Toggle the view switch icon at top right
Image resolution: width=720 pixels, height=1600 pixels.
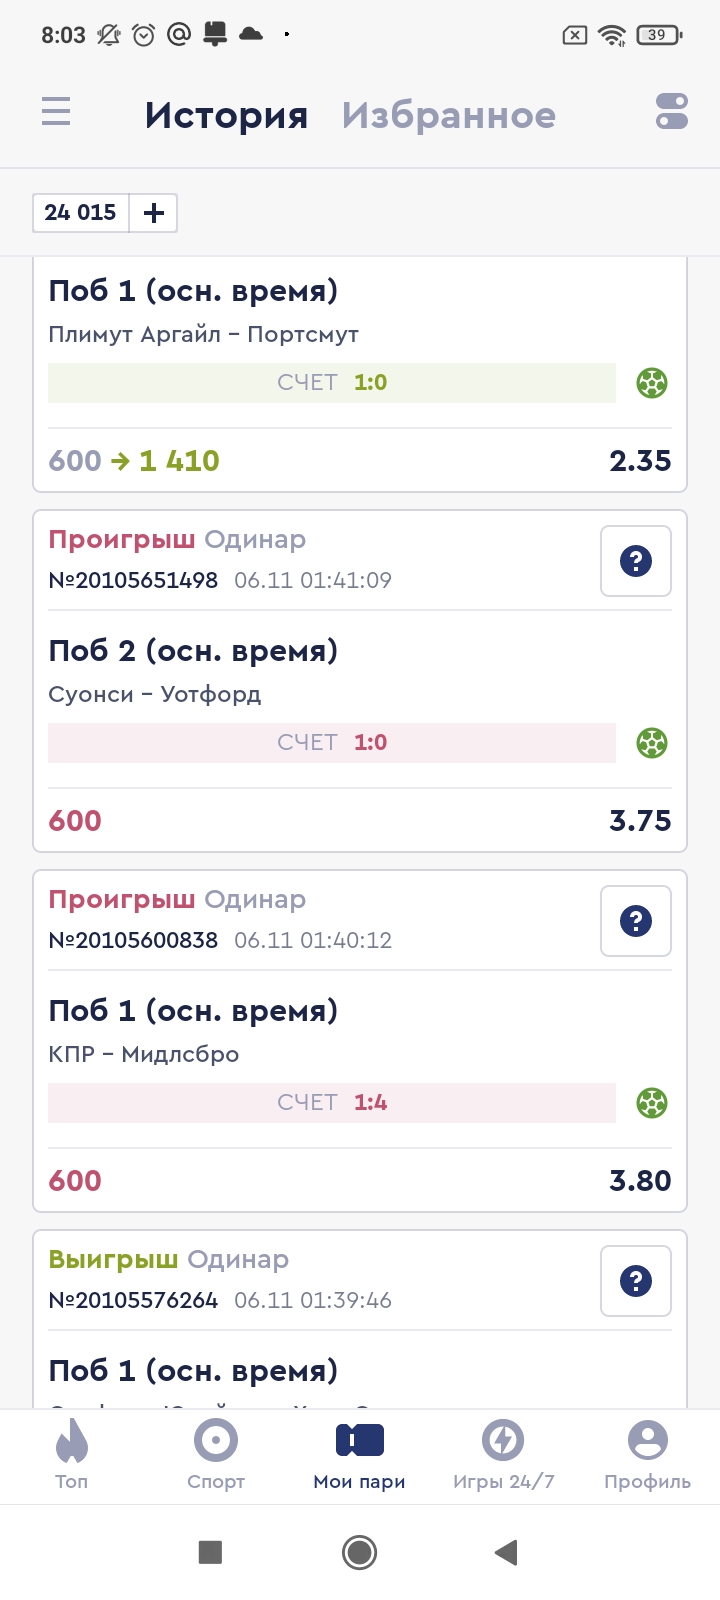672,111
